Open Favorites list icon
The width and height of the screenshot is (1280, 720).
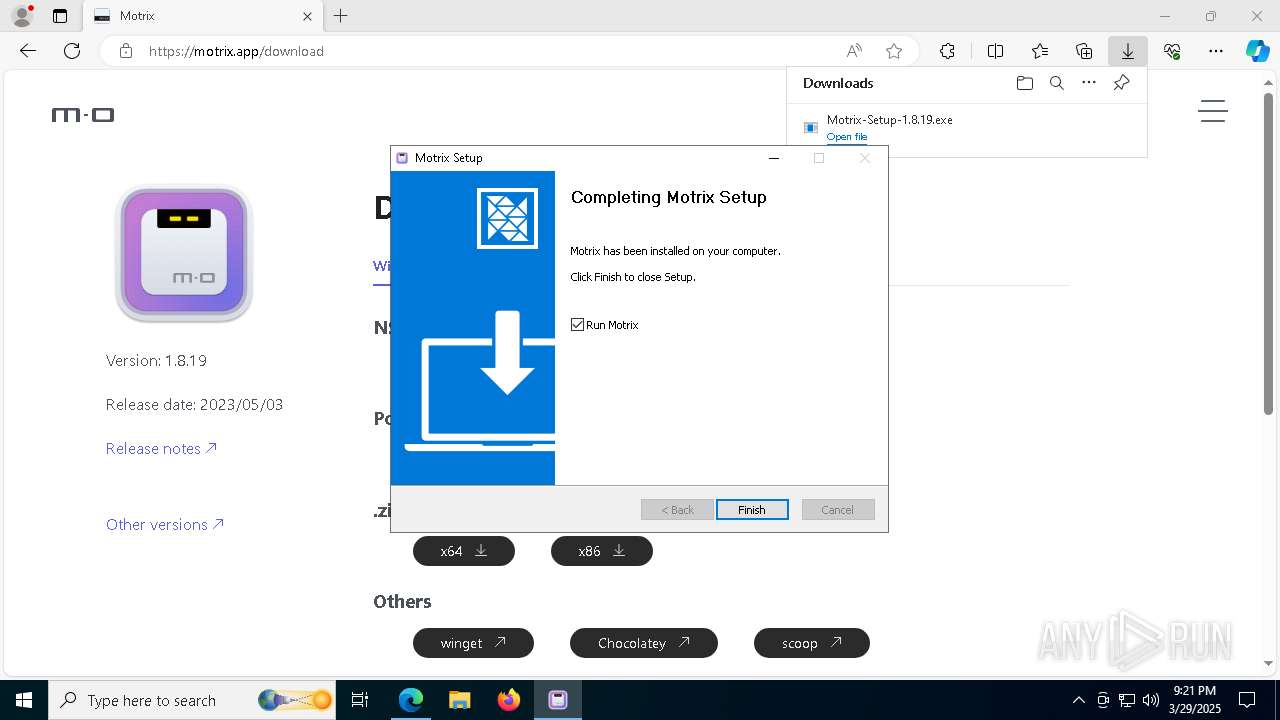pyautogui.click(x=1040, y=51)
